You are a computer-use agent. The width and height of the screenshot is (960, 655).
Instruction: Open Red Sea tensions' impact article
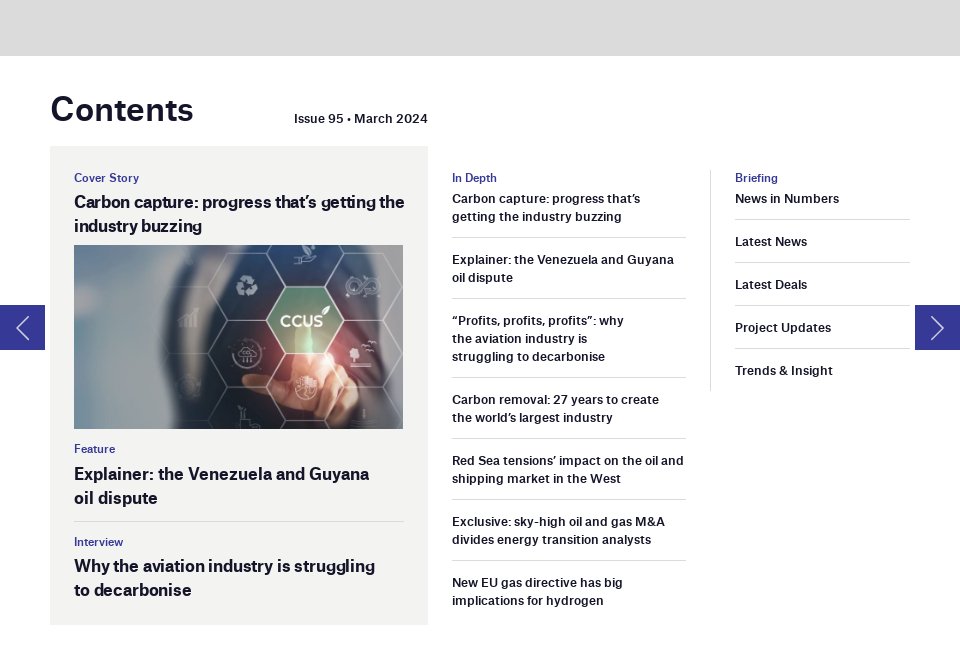click(568, 470)
